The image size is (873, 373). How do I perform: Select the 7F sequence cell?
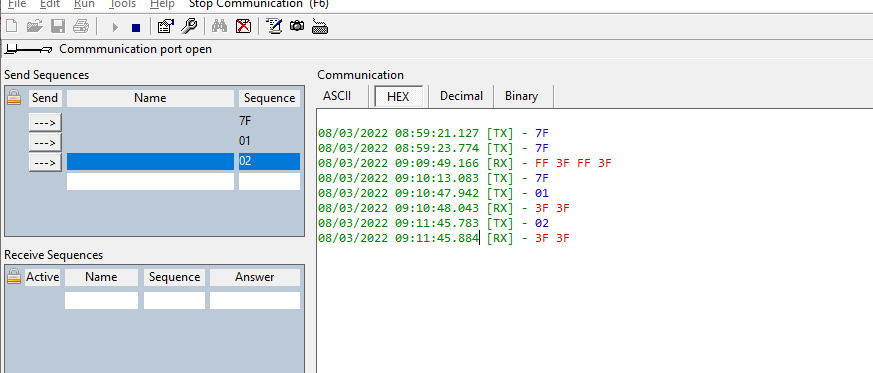[x=269, y=121]
